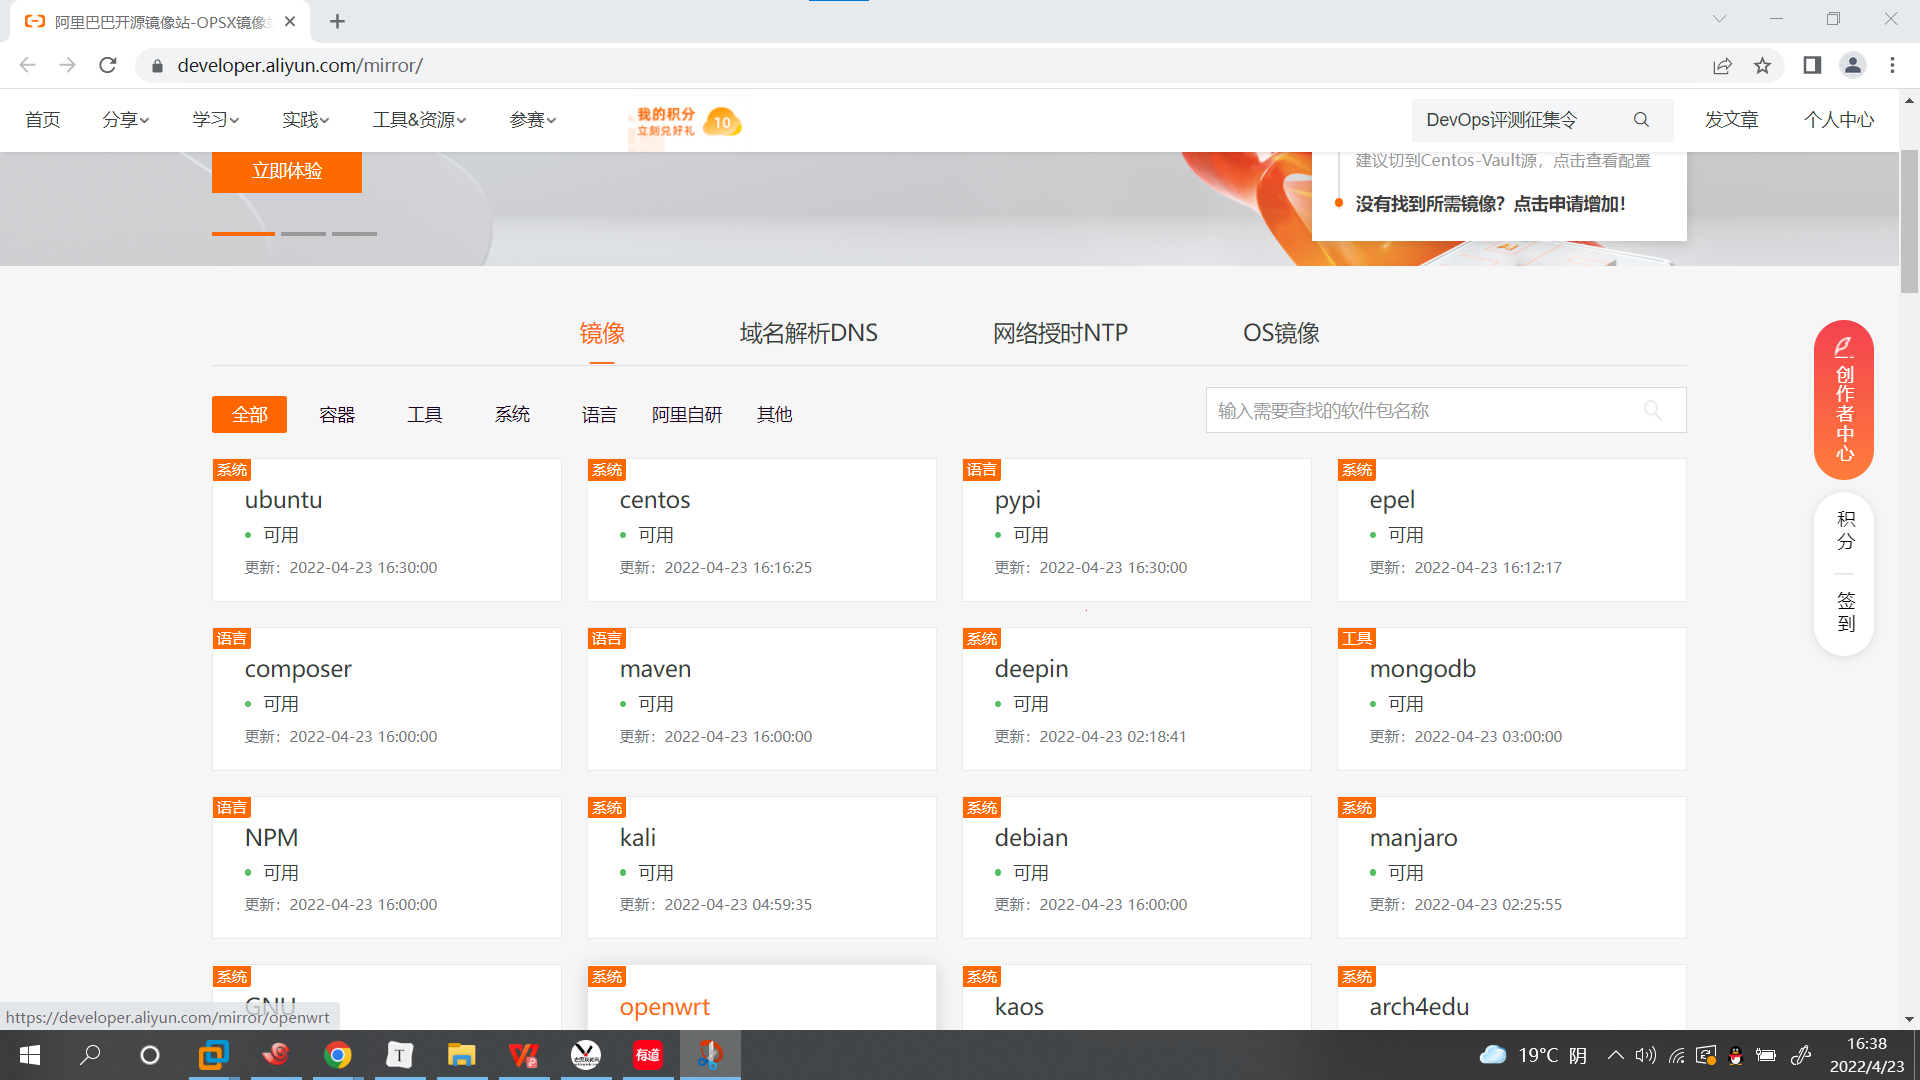
Task: Switch to the OS镜像 tab
Action: pos(1281,333)
